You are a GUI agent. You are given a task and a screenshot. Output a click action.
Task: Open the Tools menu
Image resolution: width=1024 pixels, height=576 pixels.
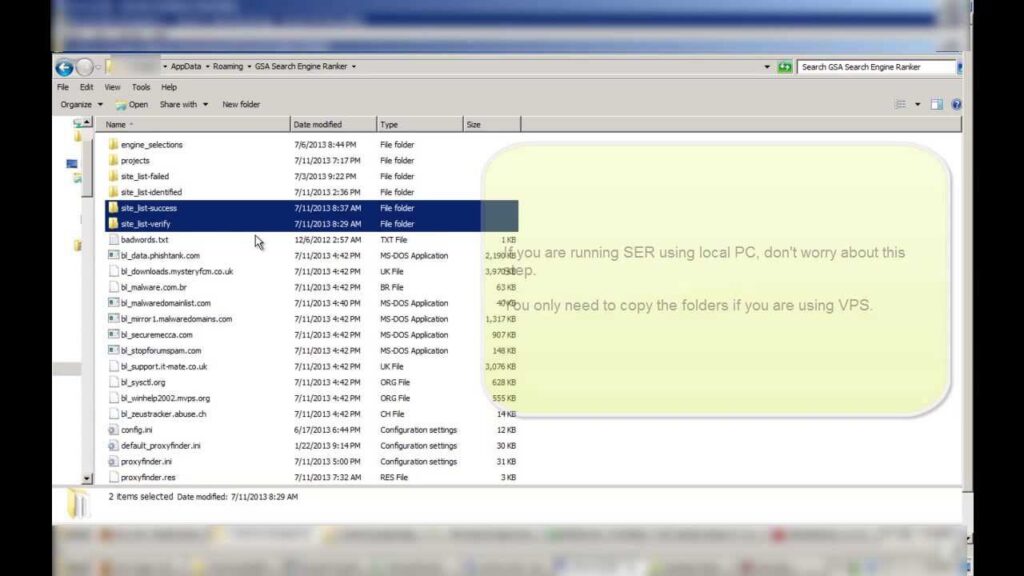pyautogui.click(x=140, y=87)
